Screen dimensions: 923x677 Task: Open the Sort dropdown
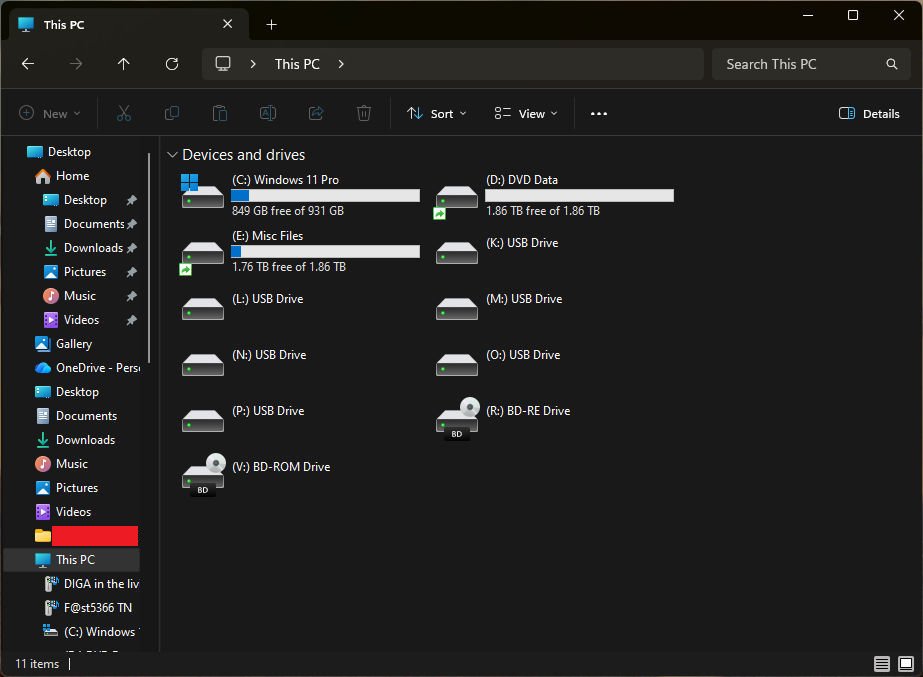437,114
